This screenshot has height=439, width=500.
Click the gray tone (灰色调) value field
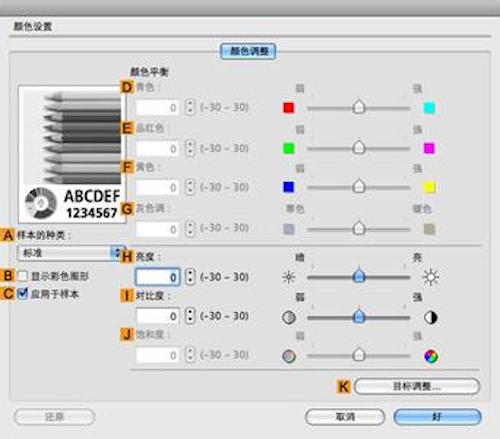(x=158, y=229)
